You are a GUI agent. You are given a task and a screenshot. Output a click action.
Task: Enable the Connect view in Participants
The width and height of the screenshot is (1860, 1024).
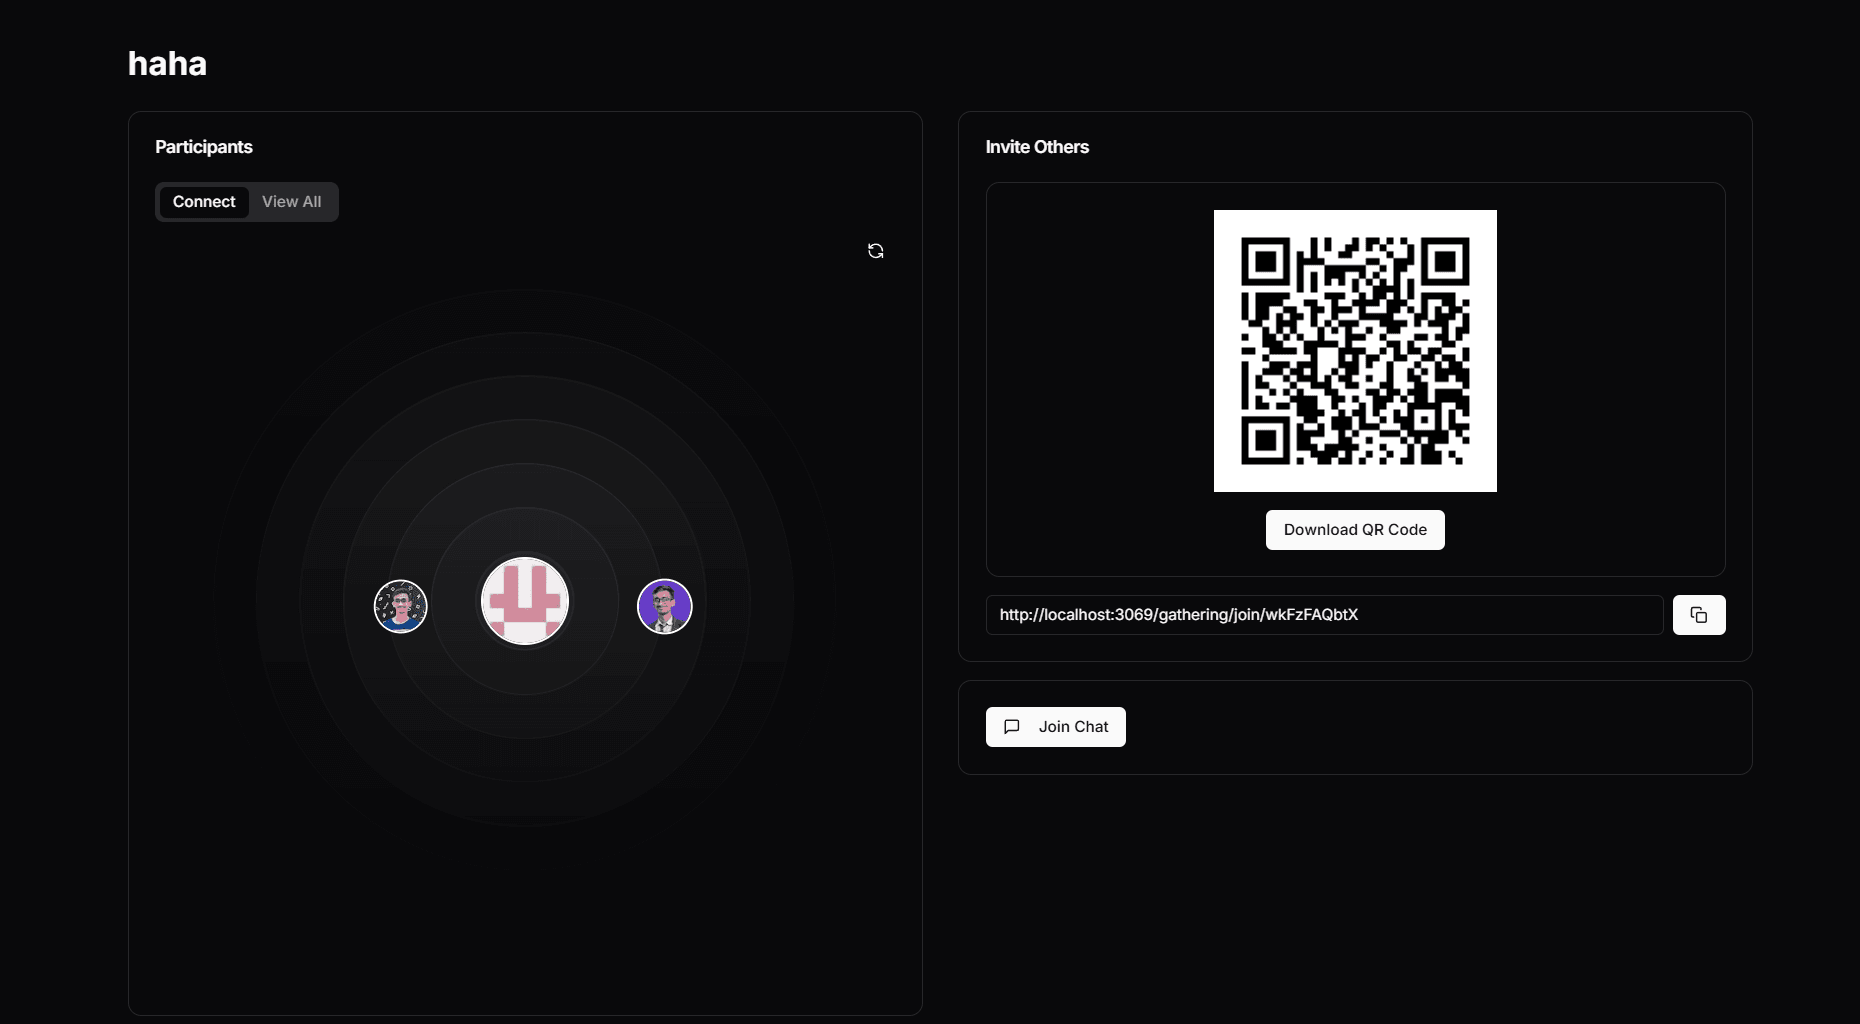pyautogui.click(x=203, y=201)
